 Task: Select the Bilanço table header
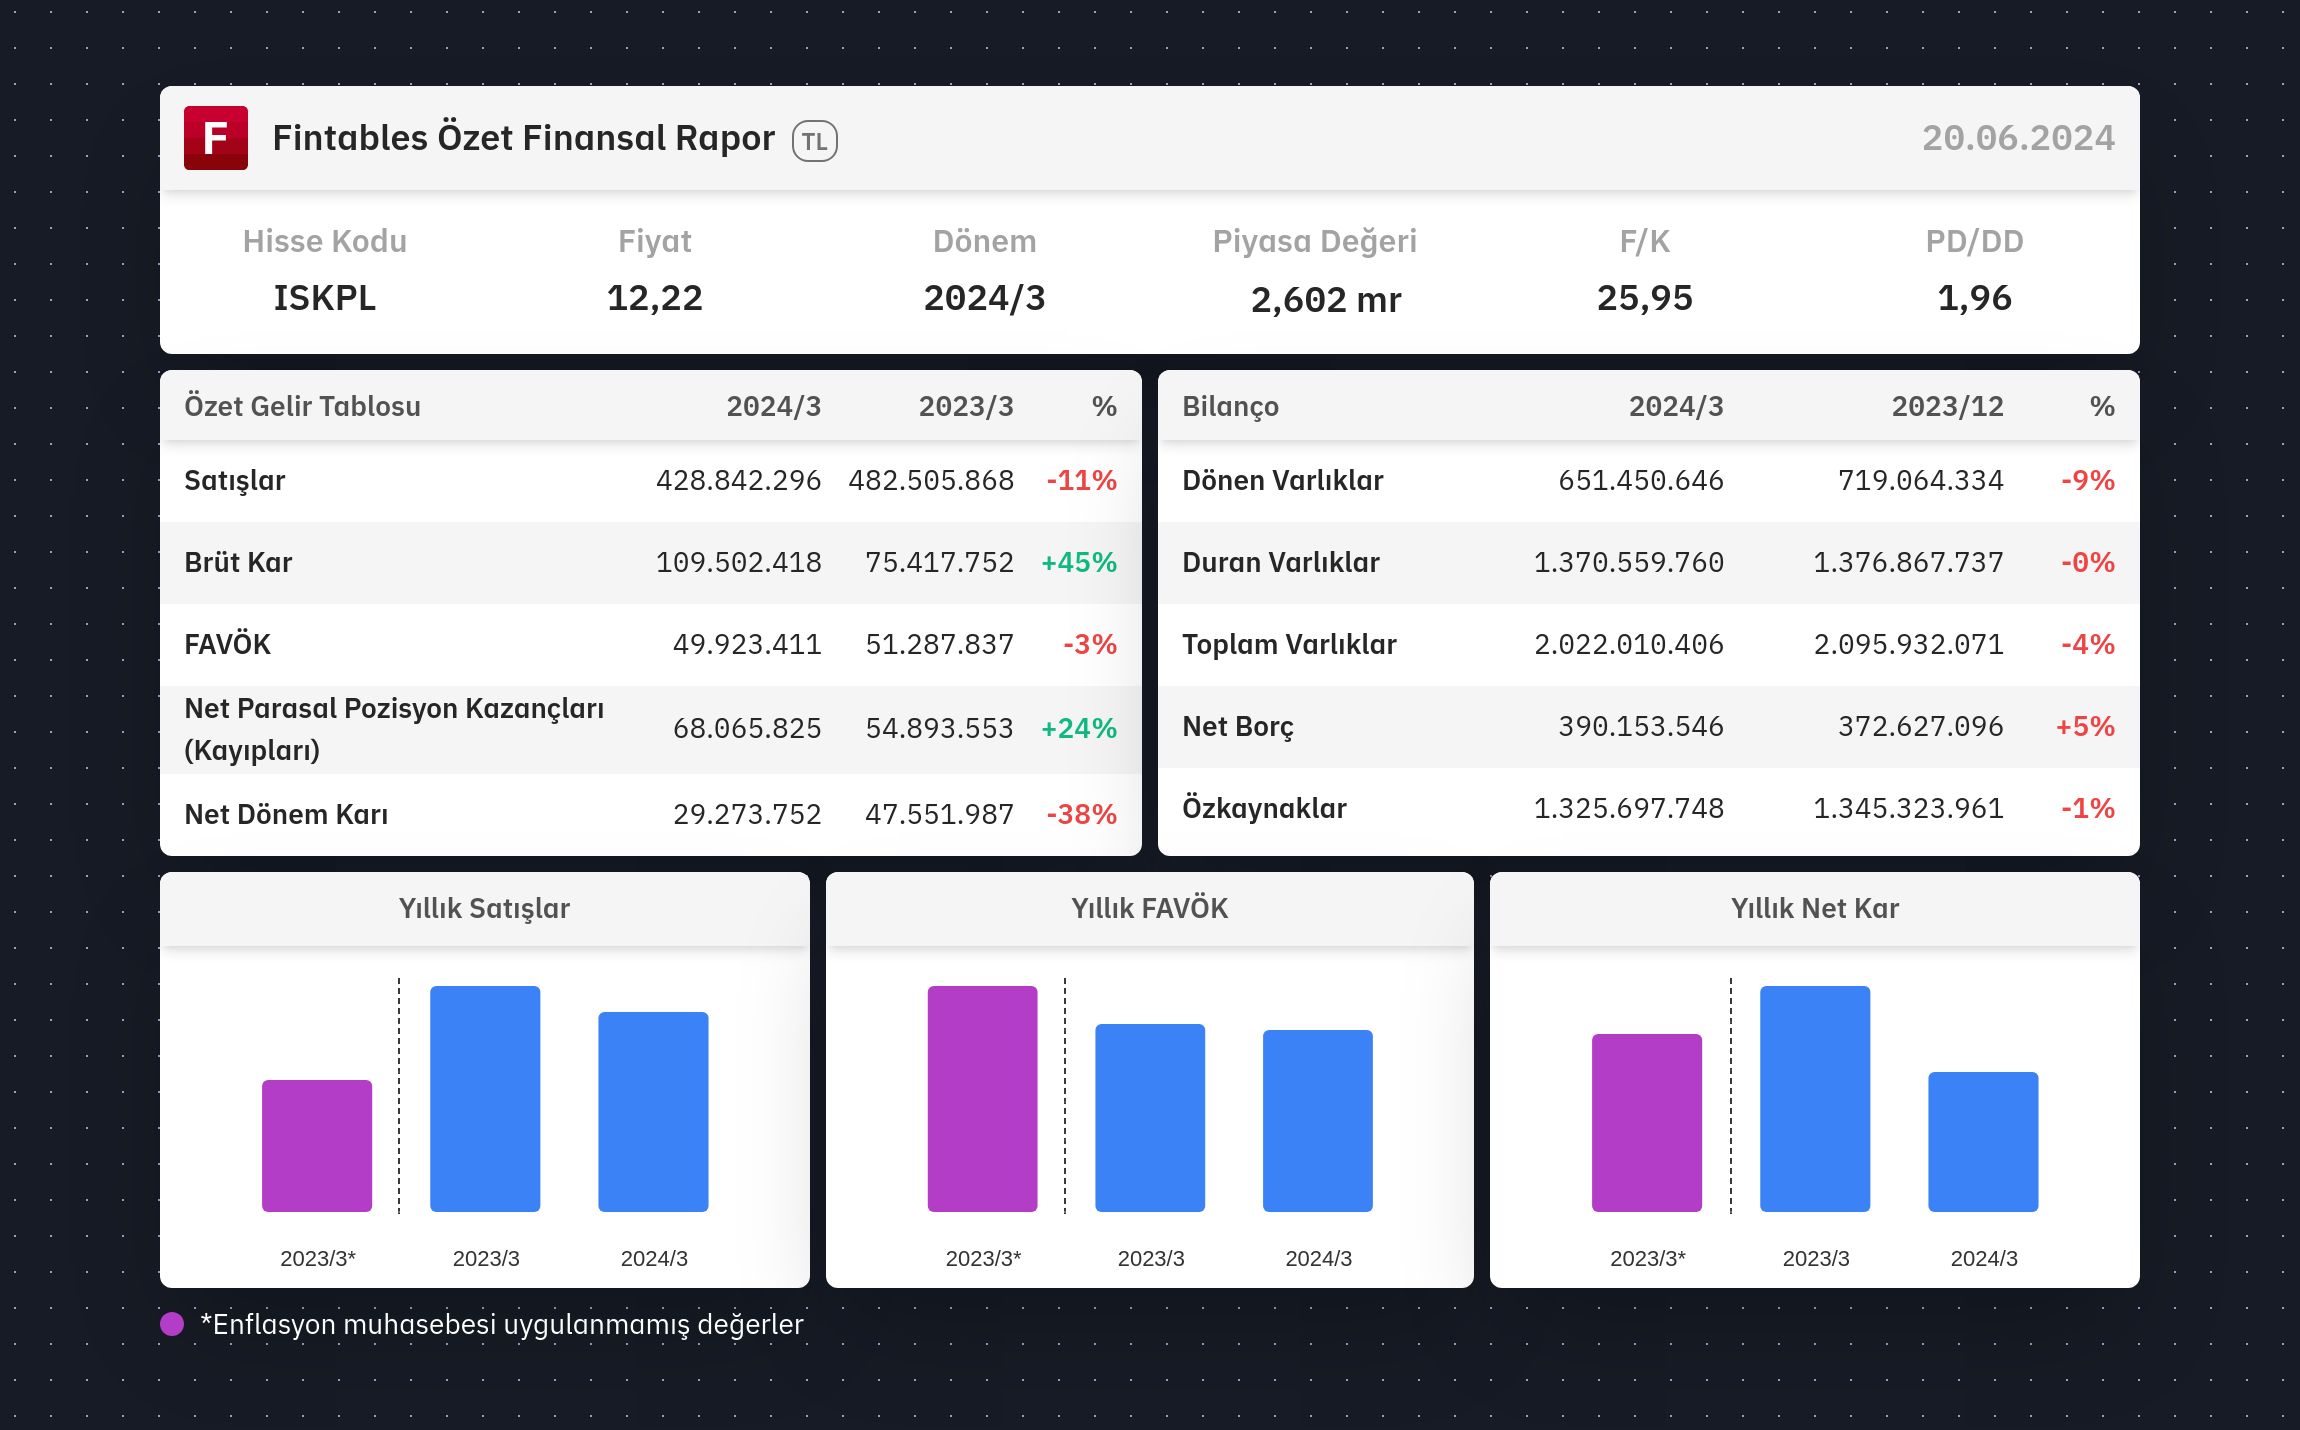[x=1230, y=406]
